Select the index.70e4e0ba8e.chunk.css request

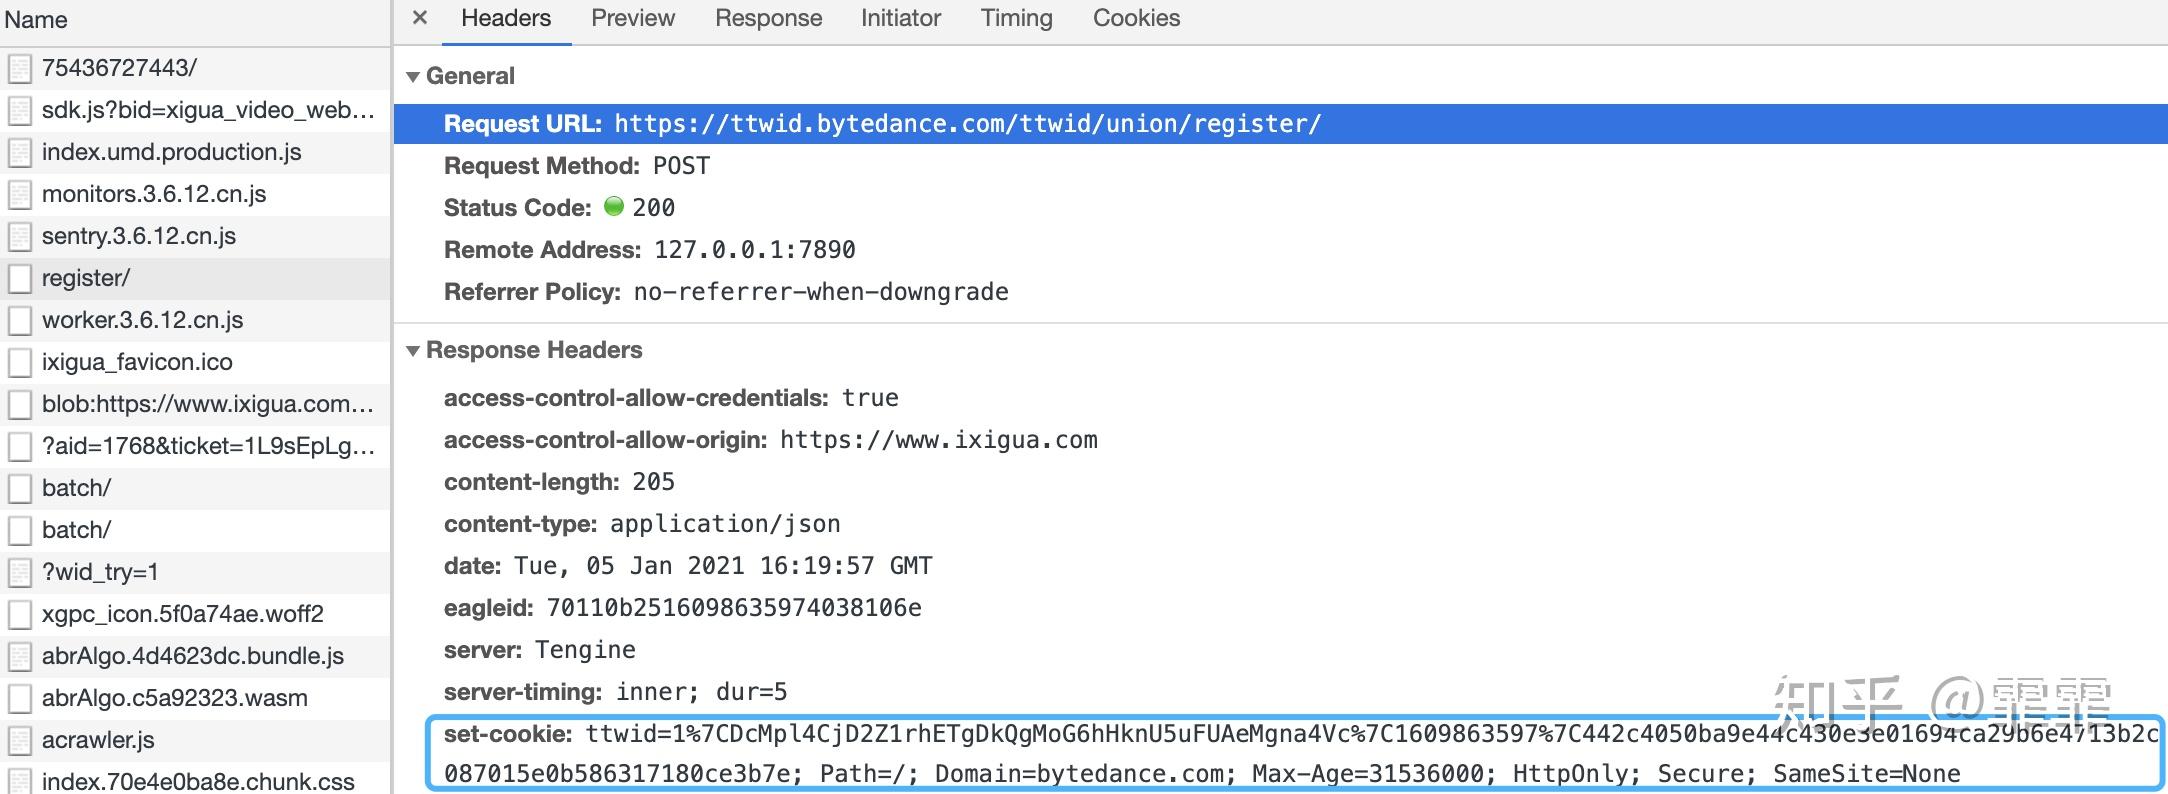coord(195,780)
